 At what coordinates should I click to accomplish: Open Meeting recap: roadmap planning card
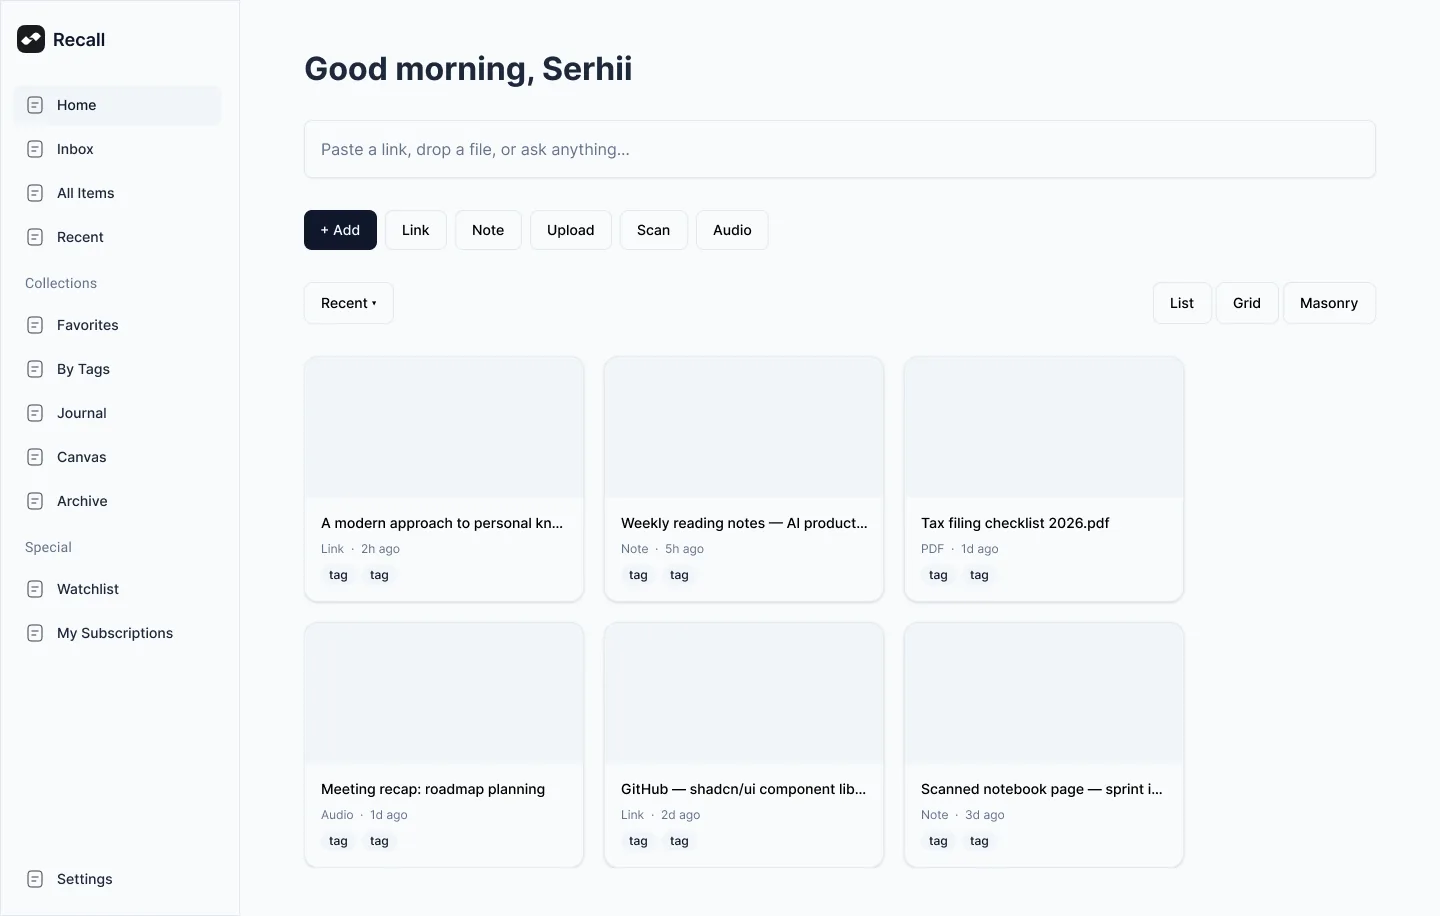pos(444,745)
